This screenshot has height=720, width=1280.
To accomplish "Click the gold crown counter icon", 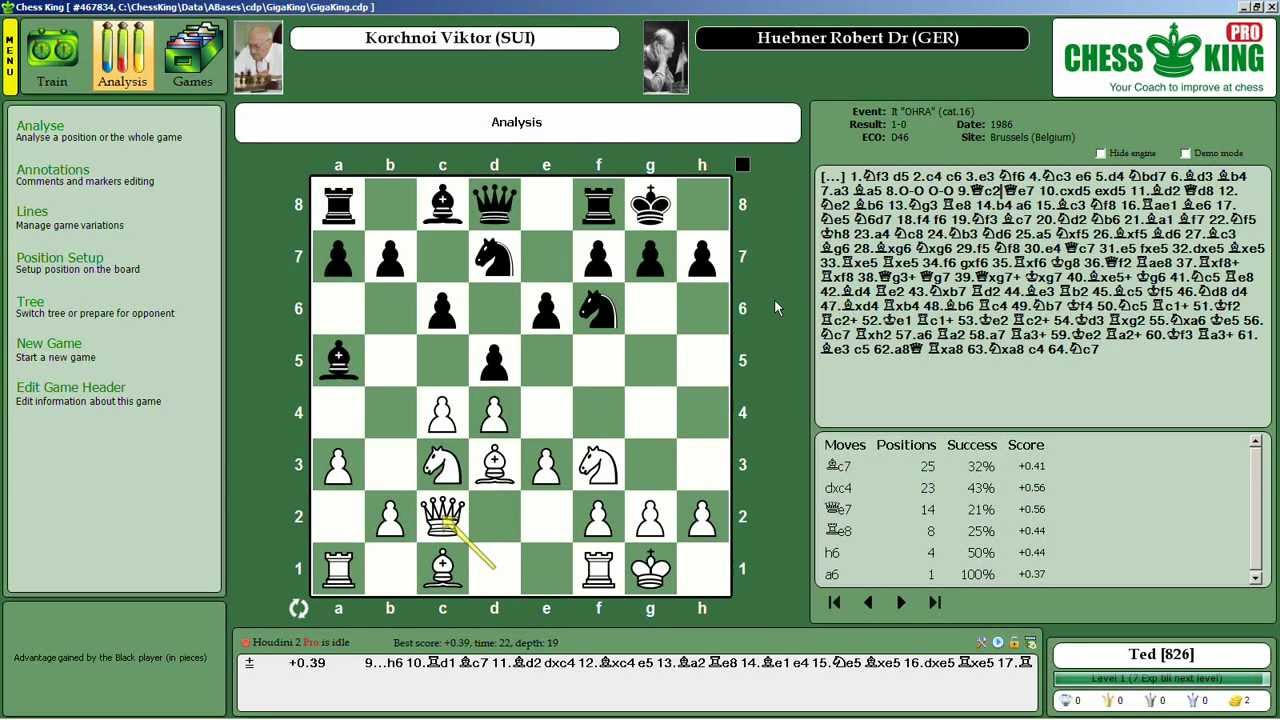I will coord(1108,700).
